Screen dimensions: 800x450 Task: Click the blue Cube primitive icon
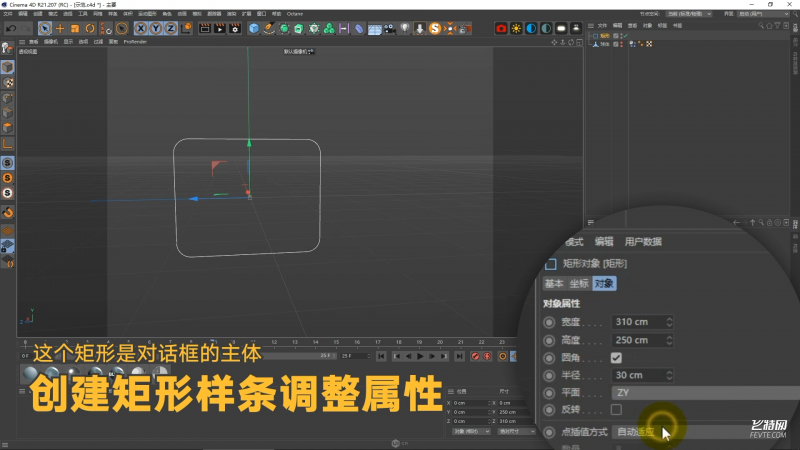254,29
